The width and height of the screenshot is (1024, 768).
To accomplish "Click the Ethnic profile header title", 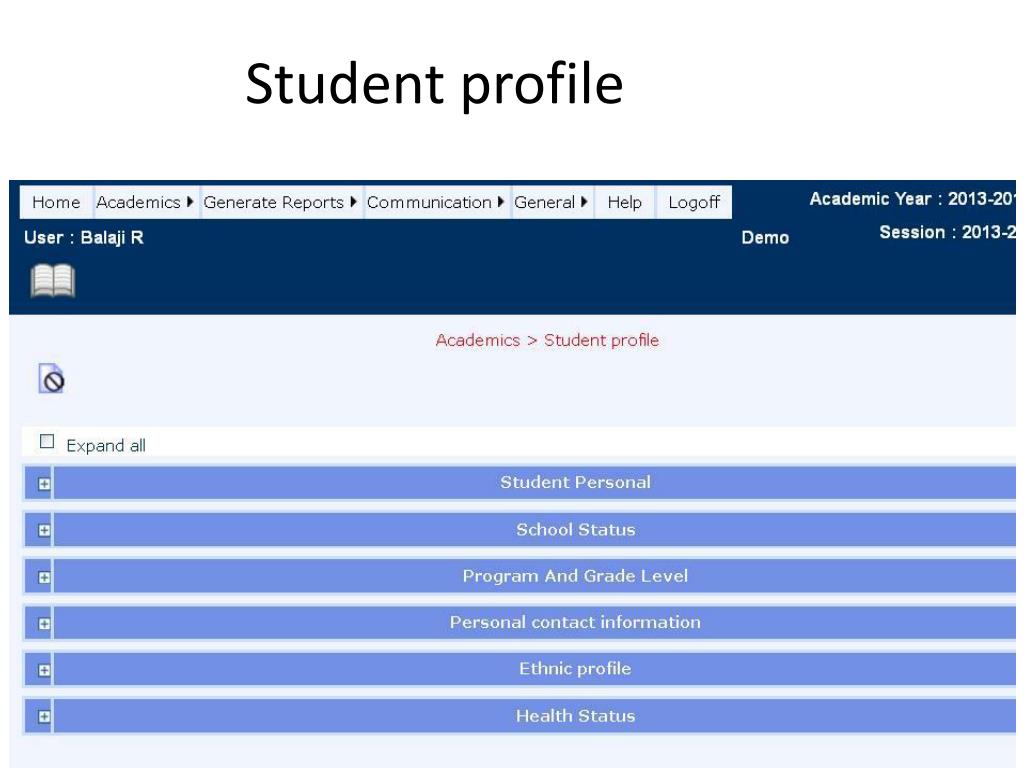I will tap(575, 669).
